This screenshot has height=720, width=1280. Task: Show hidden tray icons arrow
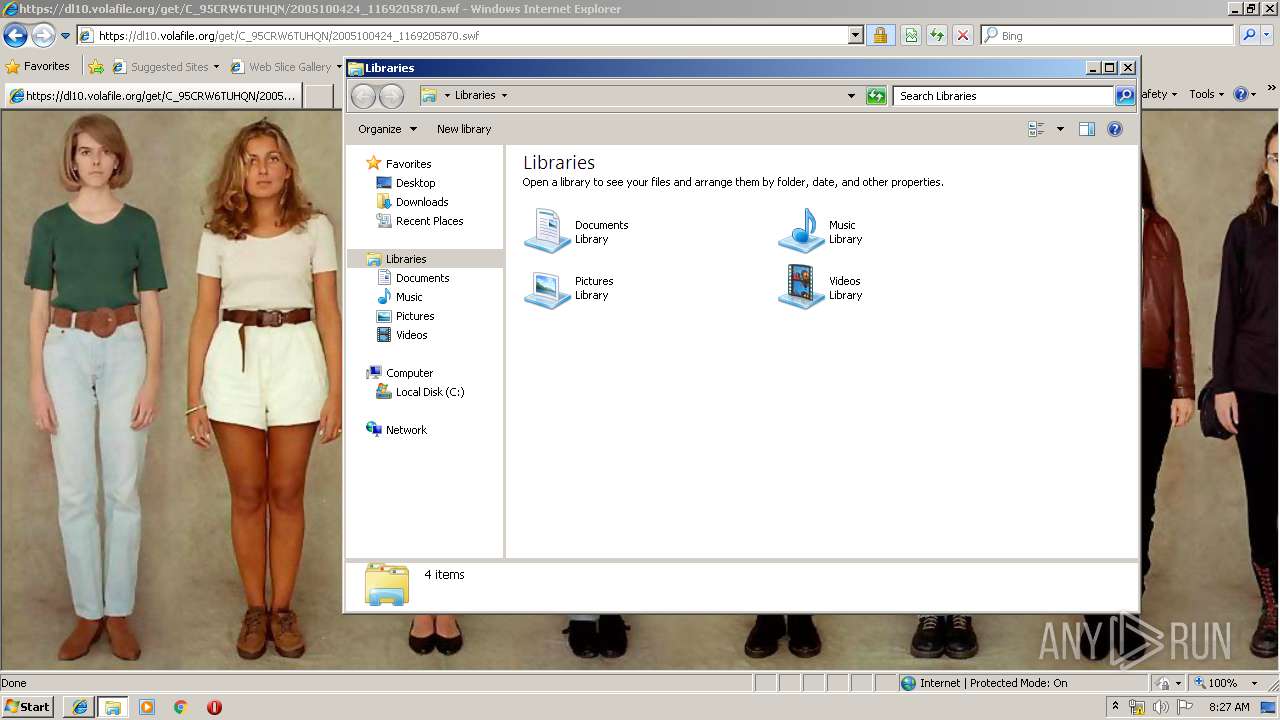1115,706
